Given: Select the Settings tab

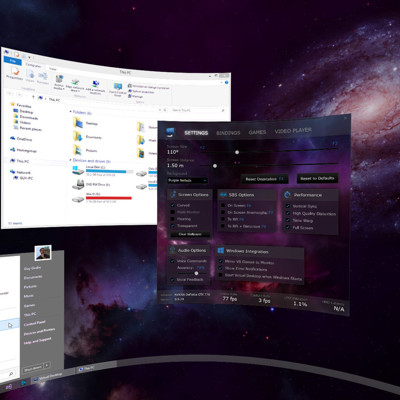Looking at the screenshot, I should click(x=196, y=133).
